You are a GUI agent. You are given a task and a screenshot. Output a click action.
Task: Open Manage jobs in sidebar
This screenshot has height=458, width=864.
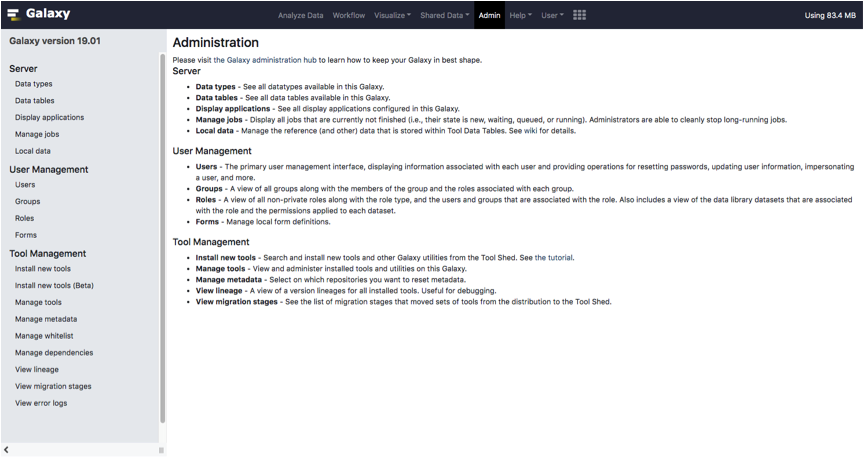click(37, 134)
